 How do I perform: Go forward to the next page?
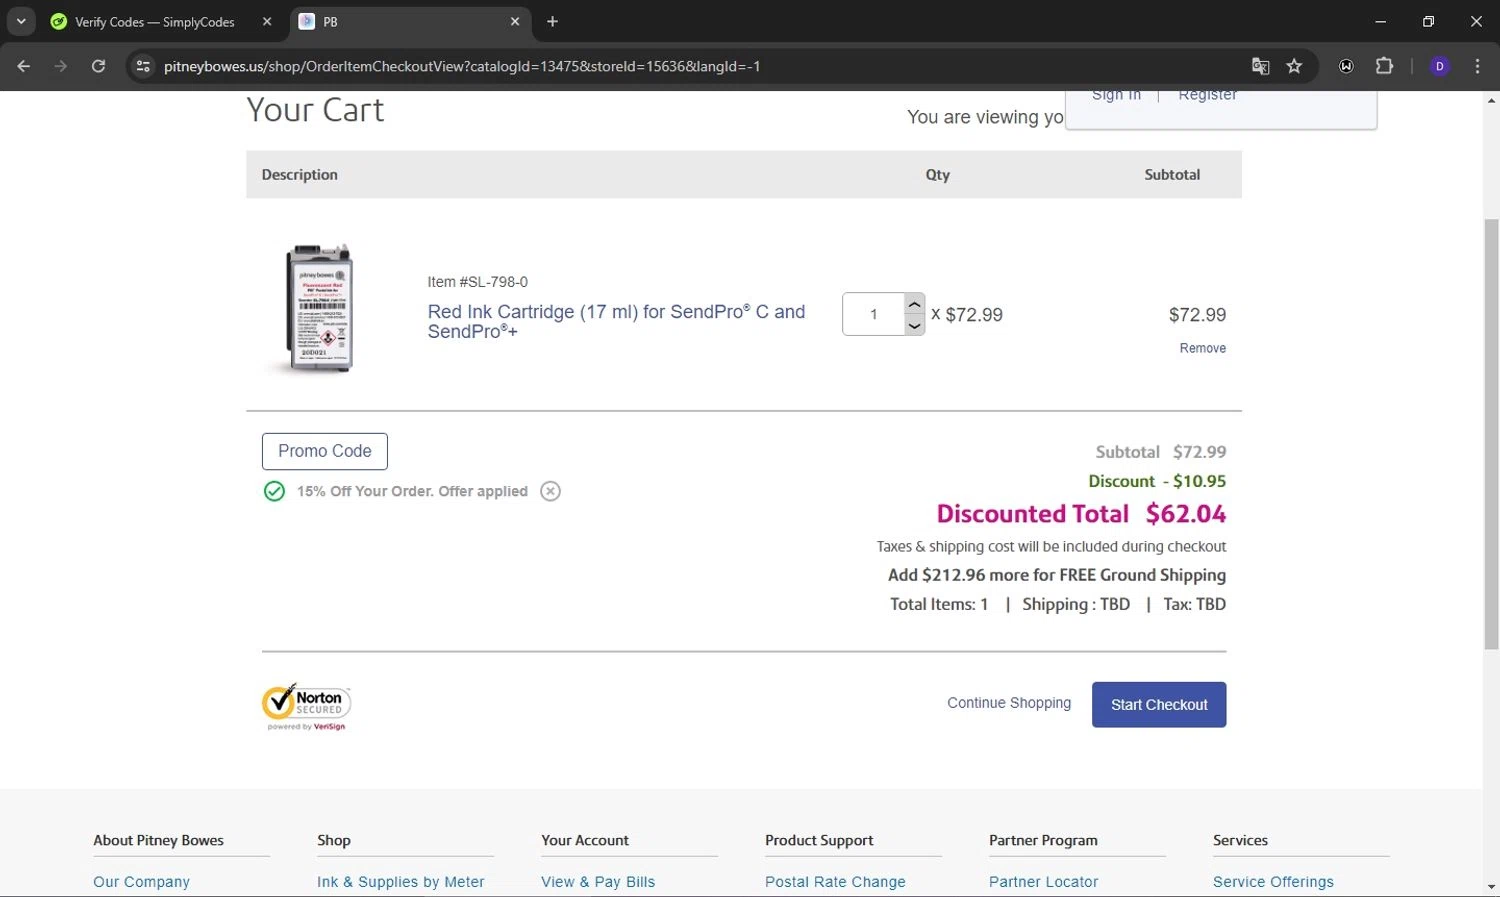(x=61, y=66)
